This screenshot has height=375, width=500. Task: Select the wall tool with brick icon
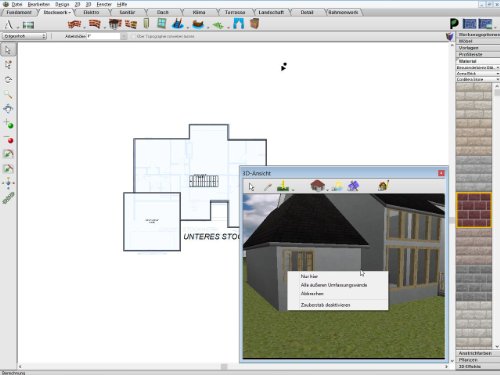click(x=74, y=24)
